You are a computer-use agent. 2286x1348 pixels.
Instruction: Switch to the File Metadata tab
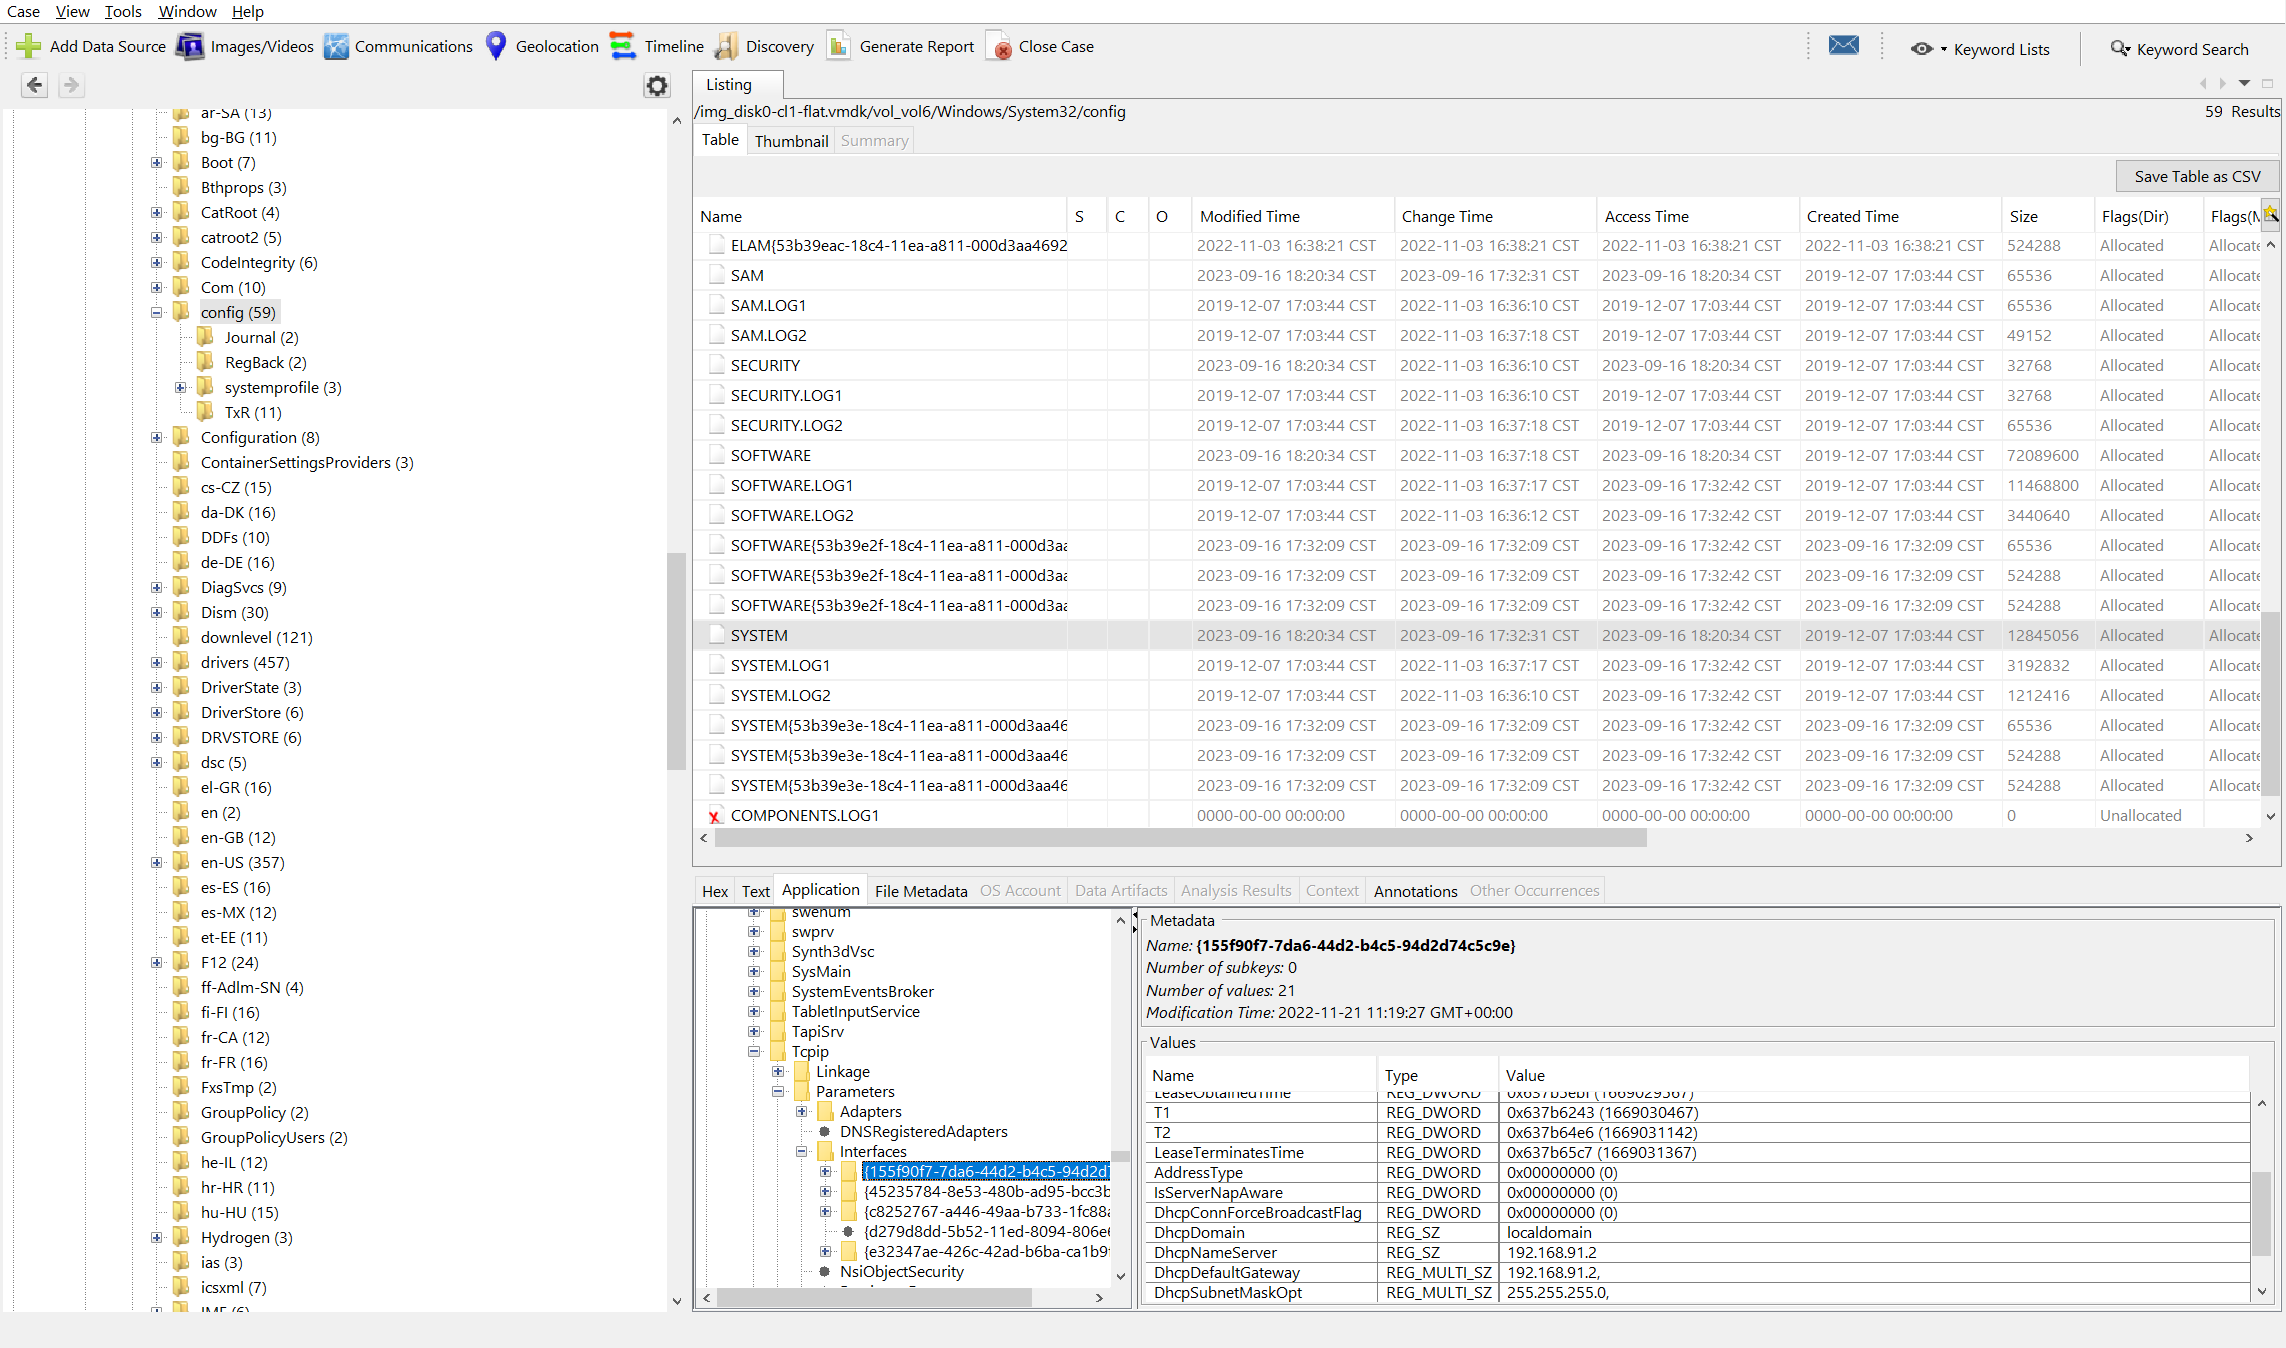[x=921, y=891]
